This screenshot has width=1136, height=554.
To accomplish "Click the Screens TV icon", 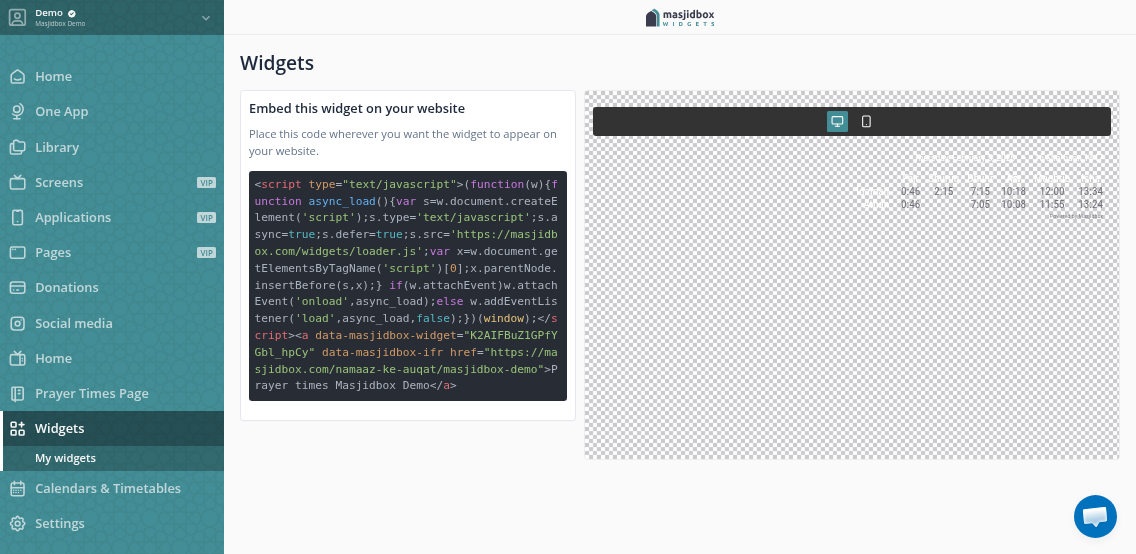I will pyautogui.click(x=17, y=182).
